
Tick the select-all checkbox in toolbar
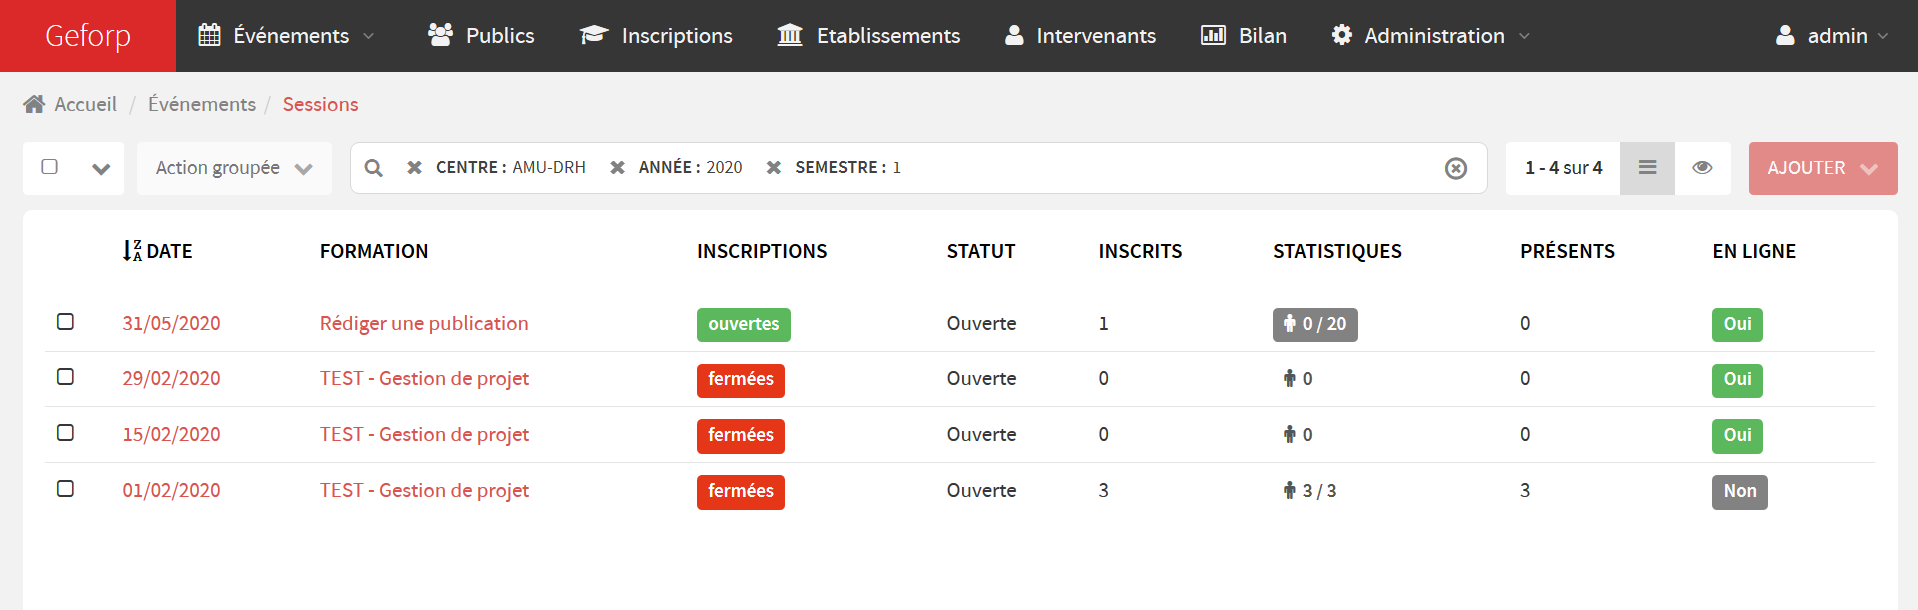(x=50, y=167)
